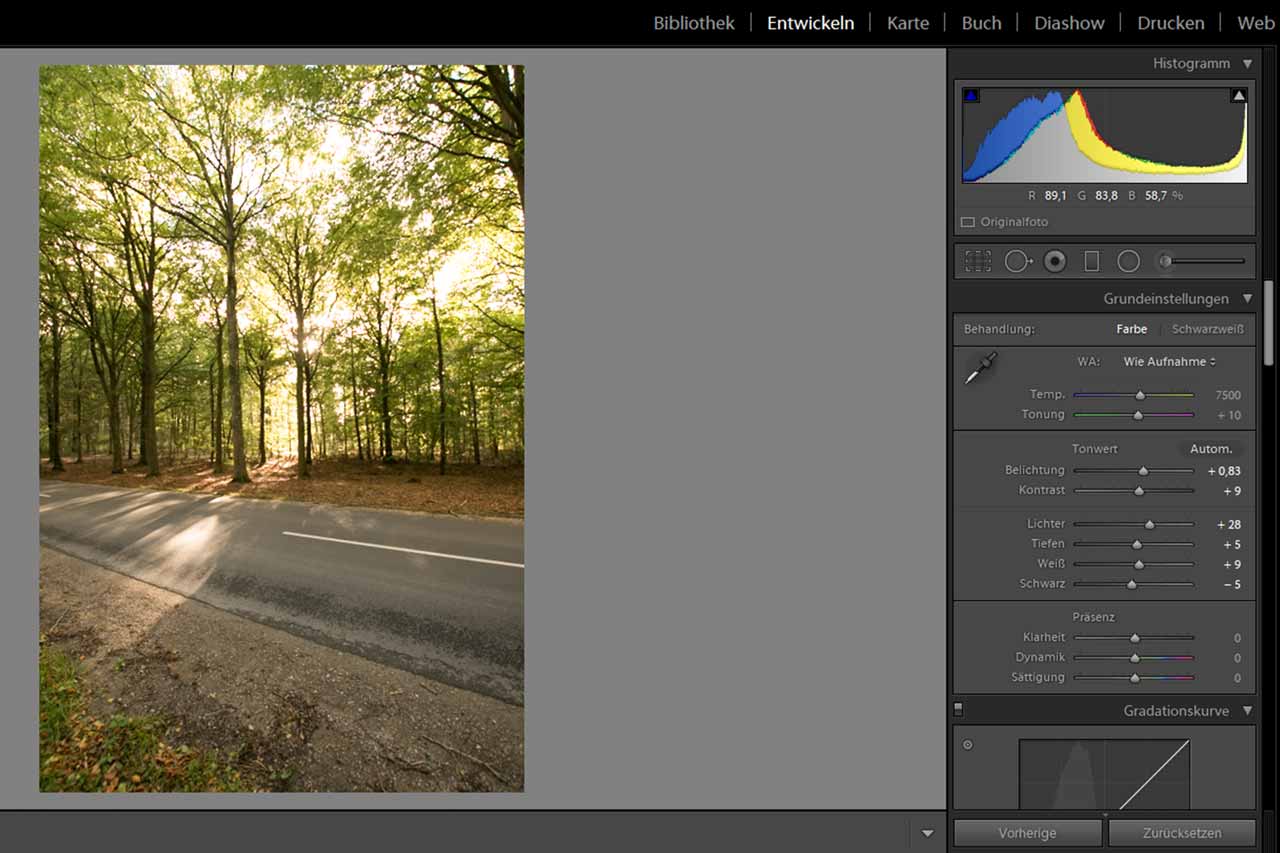Open the Karte module

[907, 23]
